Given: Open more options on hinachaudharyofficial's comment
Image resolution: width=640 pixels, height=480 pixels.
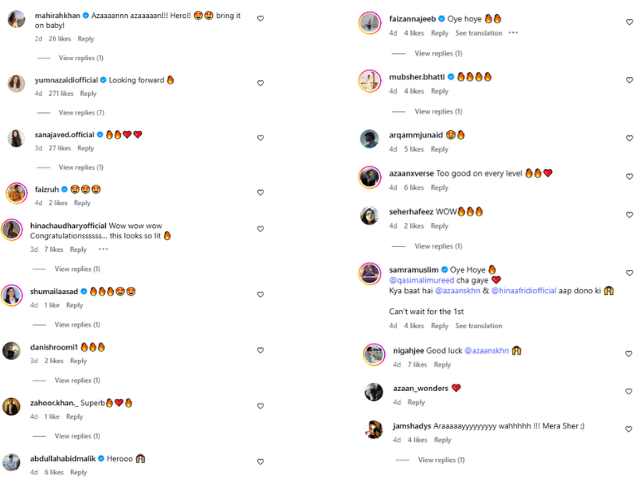Looking at the screenshot, I should (x=102, y=249).
